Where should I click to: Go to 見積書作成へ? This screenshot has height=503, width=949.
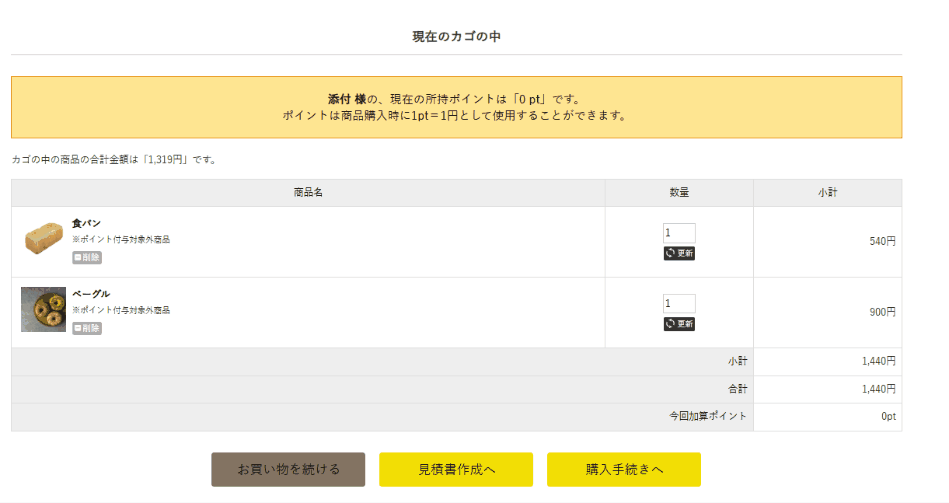pyautogui.click(x=456, y=469)
